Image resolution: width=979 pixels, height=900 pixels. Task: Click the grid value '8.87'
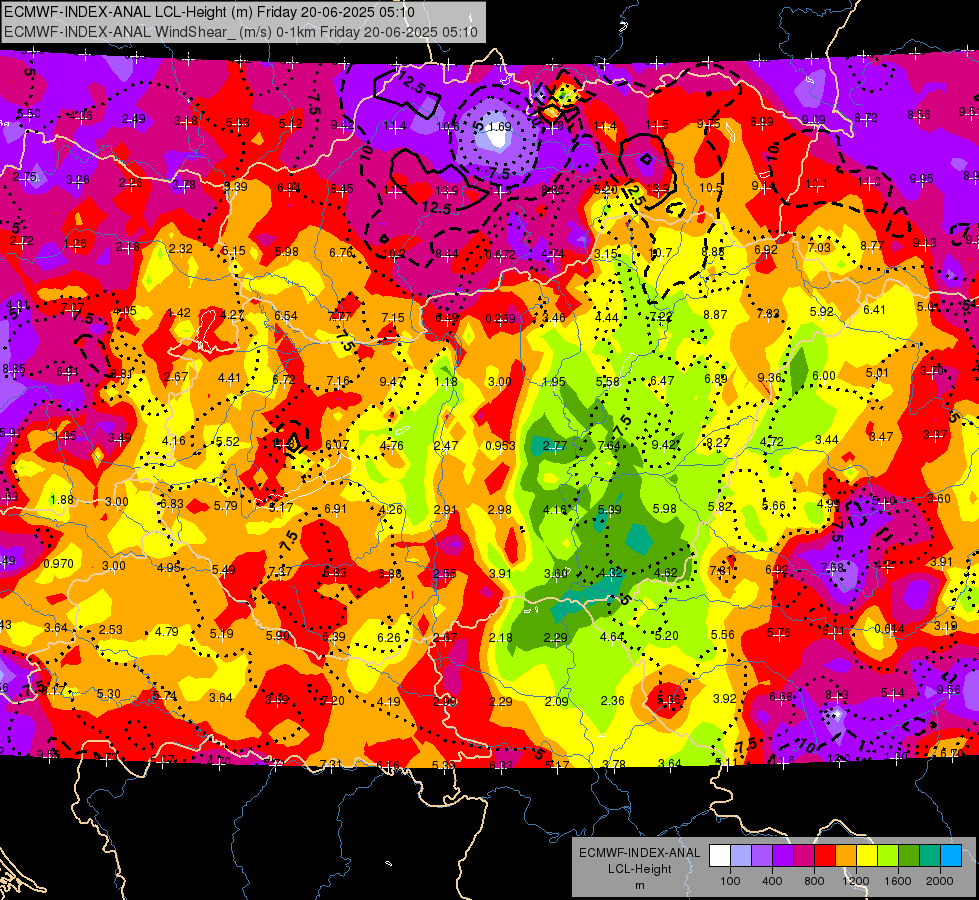click(x=715, y=314)
